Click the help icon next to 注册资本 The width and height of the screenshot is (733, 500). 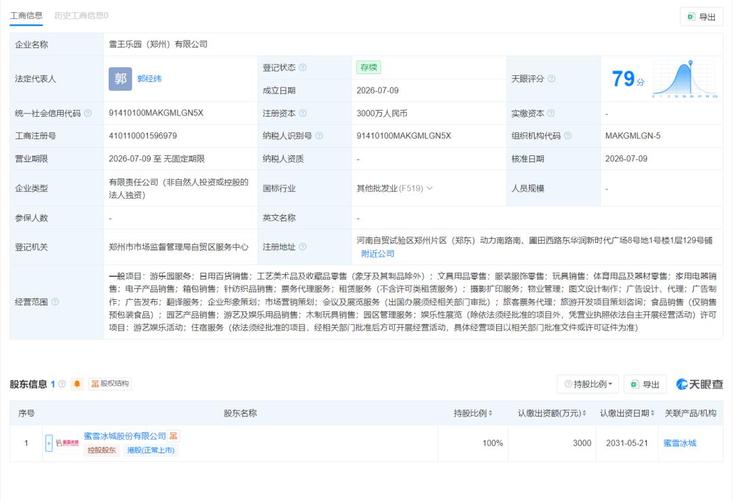click(x=302, y=113)
